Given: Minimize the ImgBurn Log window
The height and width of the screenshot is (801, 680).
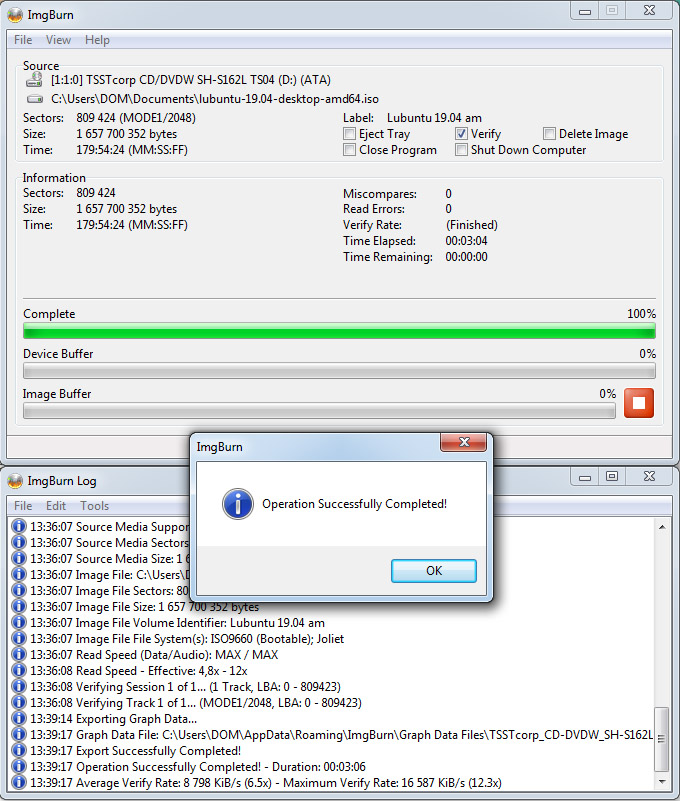Looking at the screenshot, I should (x=585, y=477).
